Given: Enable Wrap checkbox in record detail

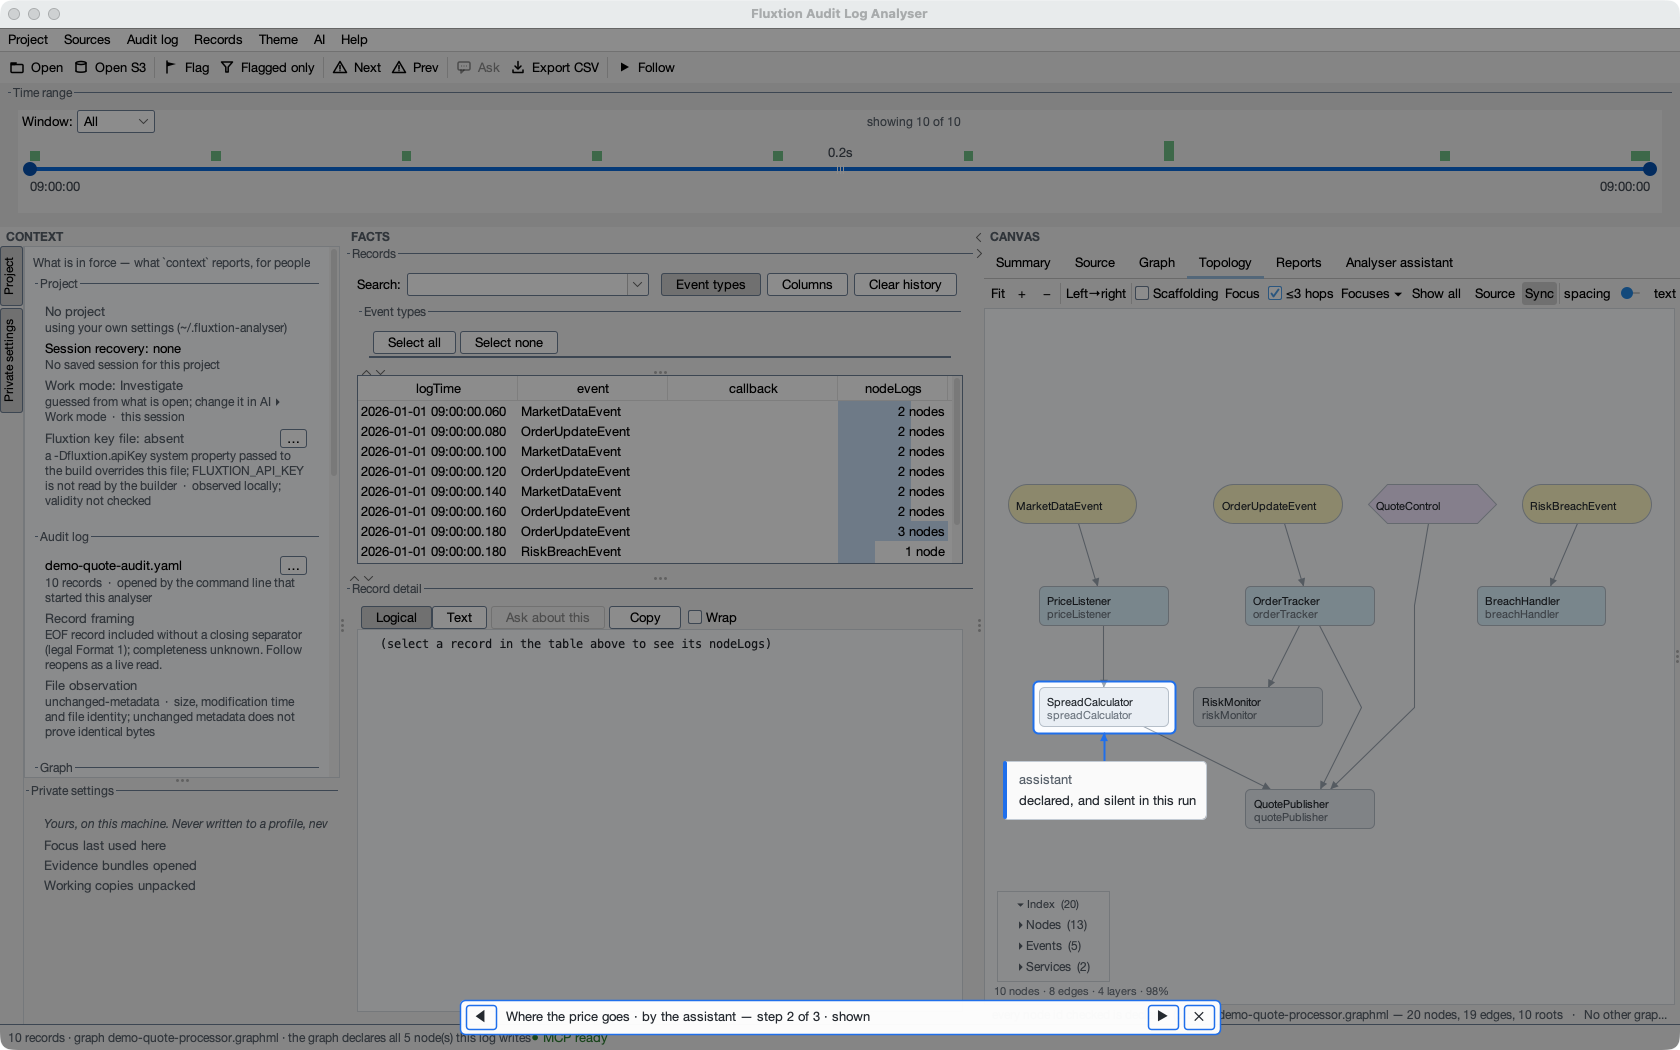Looking at the screenshot, I should [x=695, y=617].
